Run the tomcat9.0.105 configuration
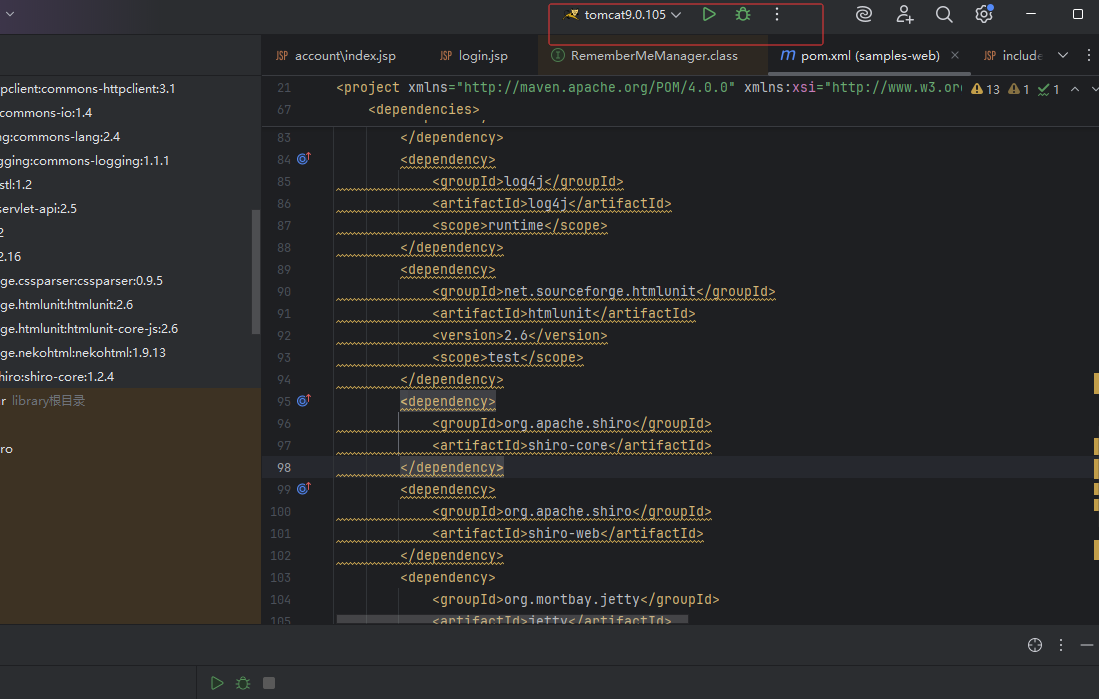The width and height of the screenshot is (1099, 699). pos(709,15)
